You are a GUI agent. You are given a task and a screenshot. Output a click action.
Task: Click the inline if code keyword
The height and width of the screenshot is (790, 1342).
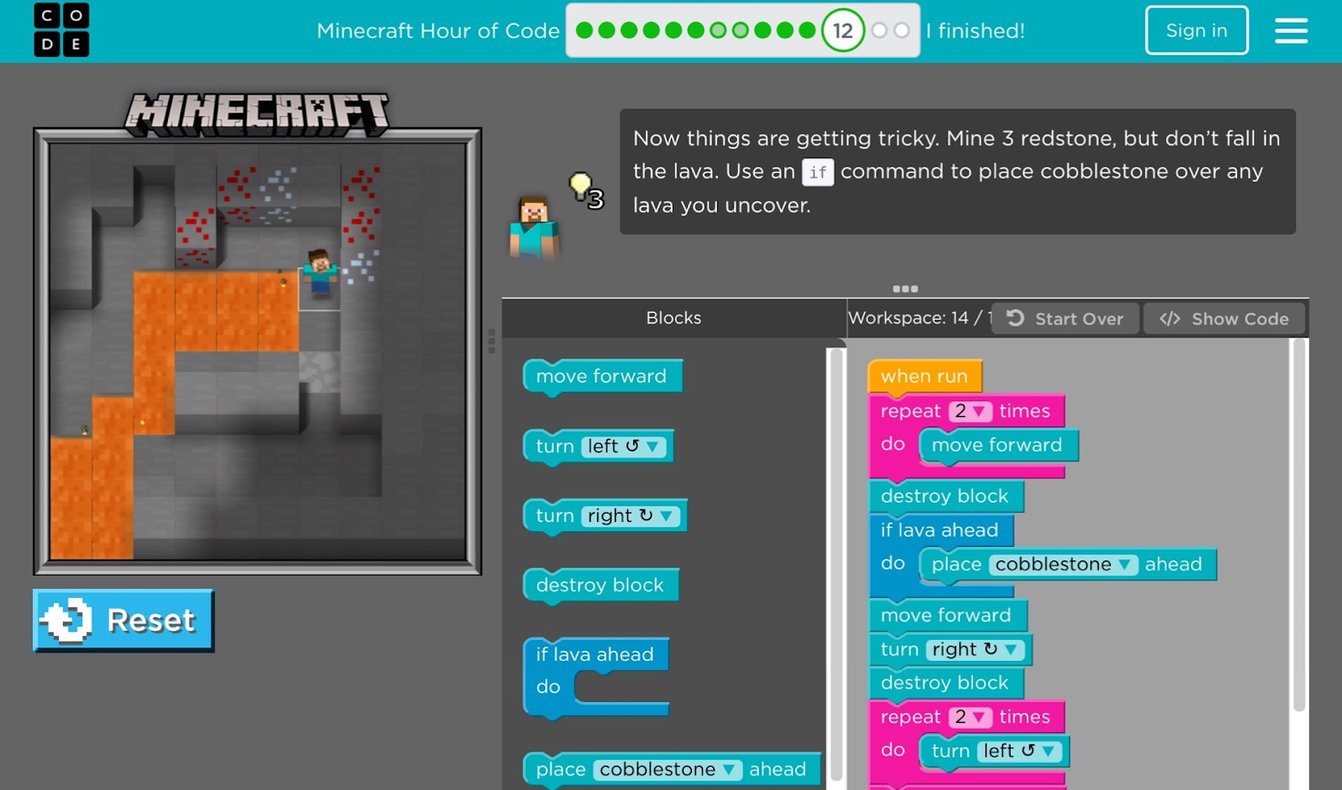818,172
